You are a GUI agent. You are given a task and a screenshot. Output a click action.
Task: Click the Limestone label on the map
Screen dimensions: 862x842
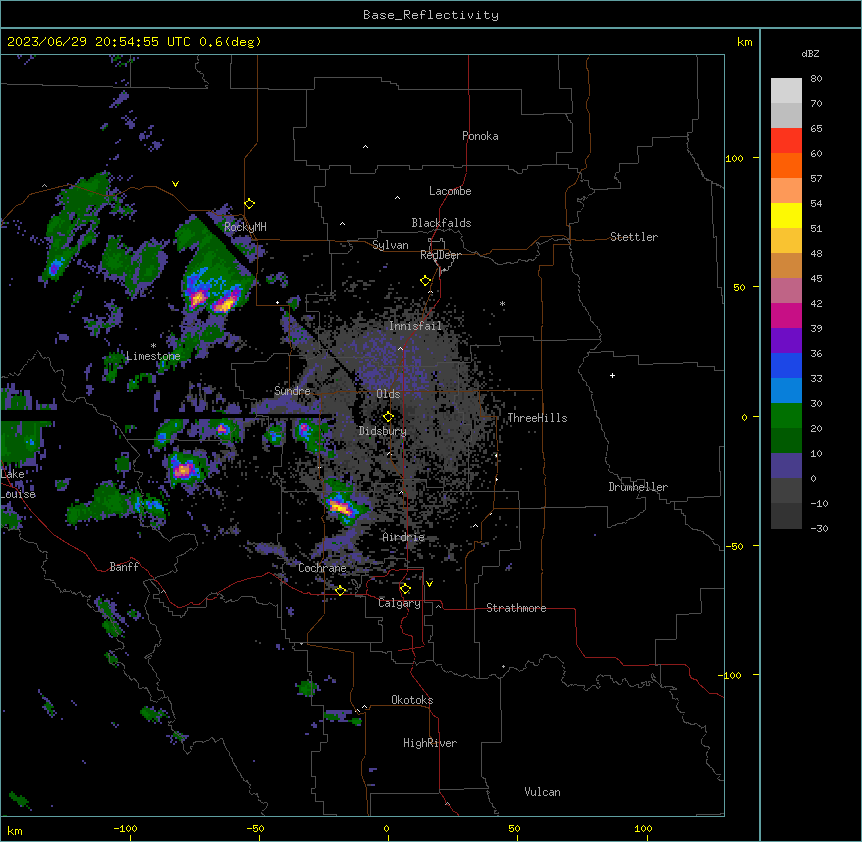click(153, 356)
